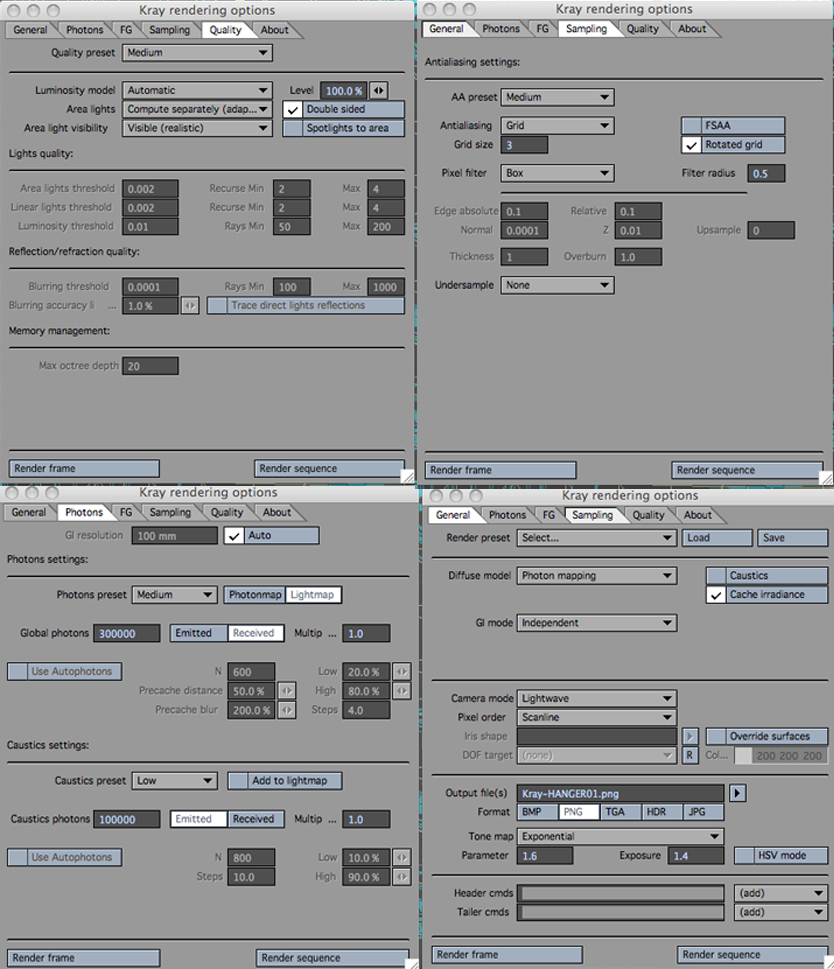Click the color swatch beside the 200 200 200 values
Screen dimensions: 834x969
[x=743, y=756]
